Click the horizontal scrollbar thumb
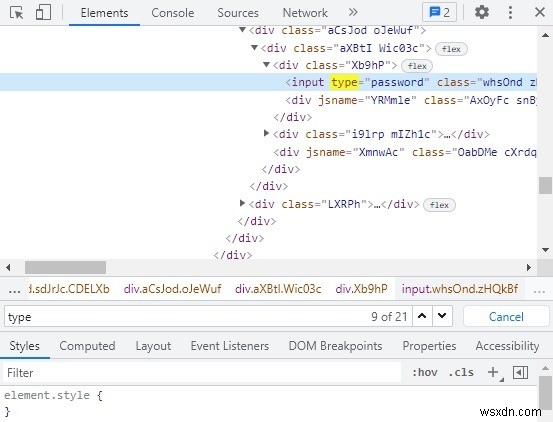553x422 pixels. 65,268
